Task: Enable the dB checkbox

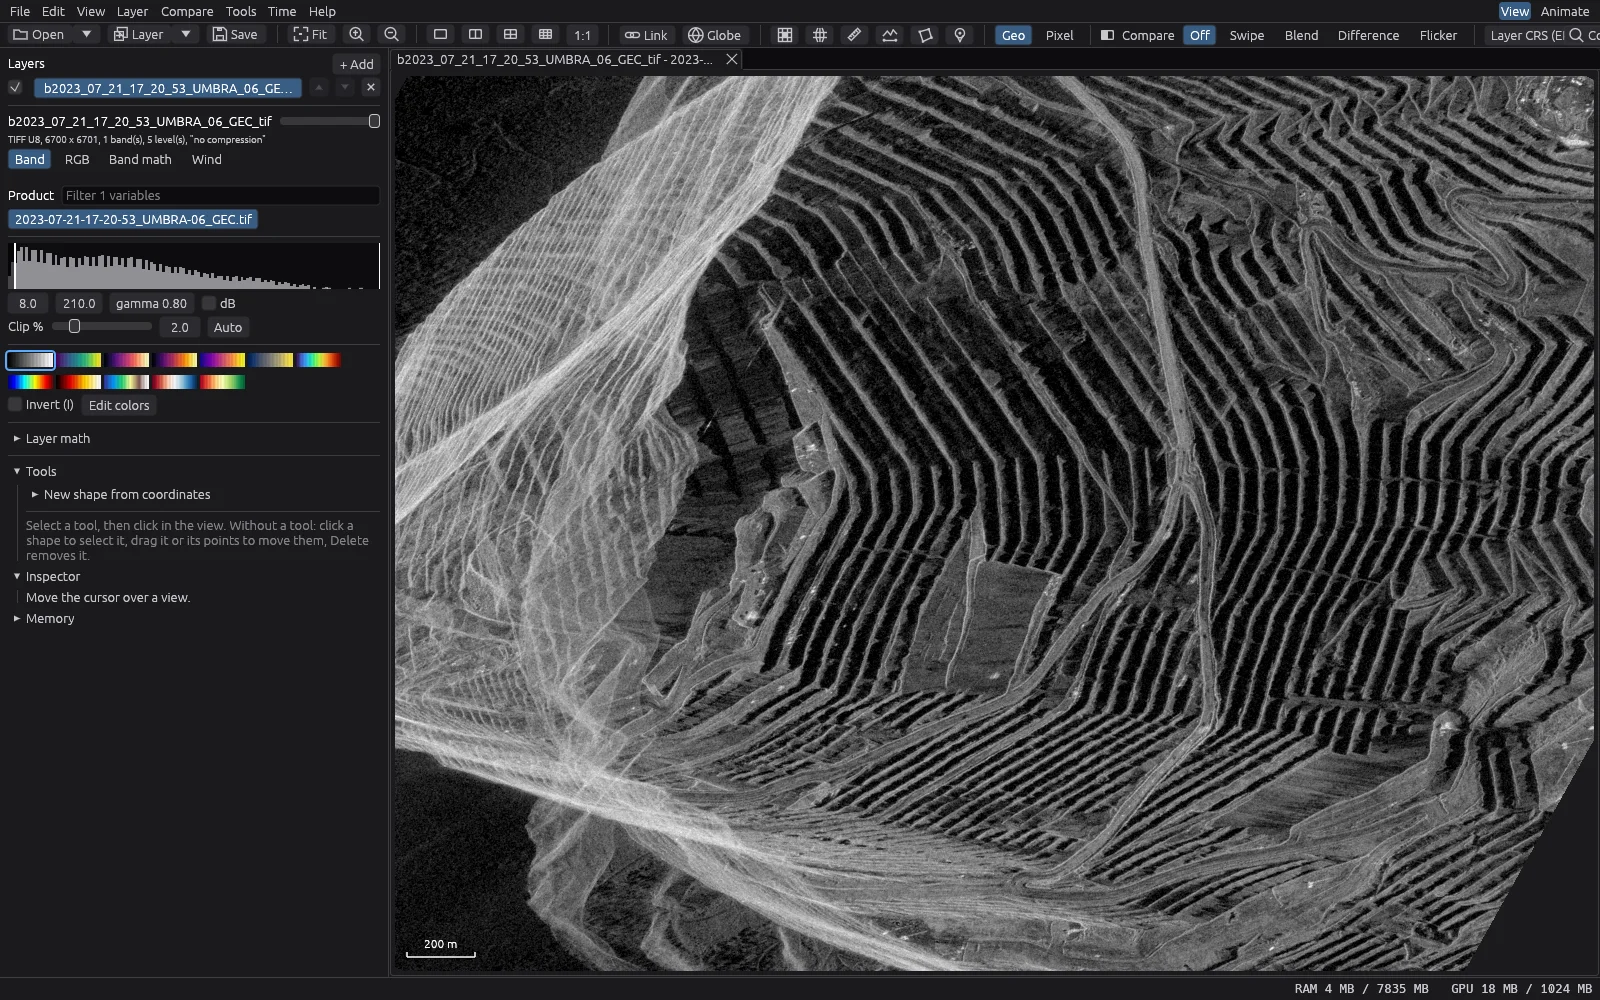Action: click(209, 303)
